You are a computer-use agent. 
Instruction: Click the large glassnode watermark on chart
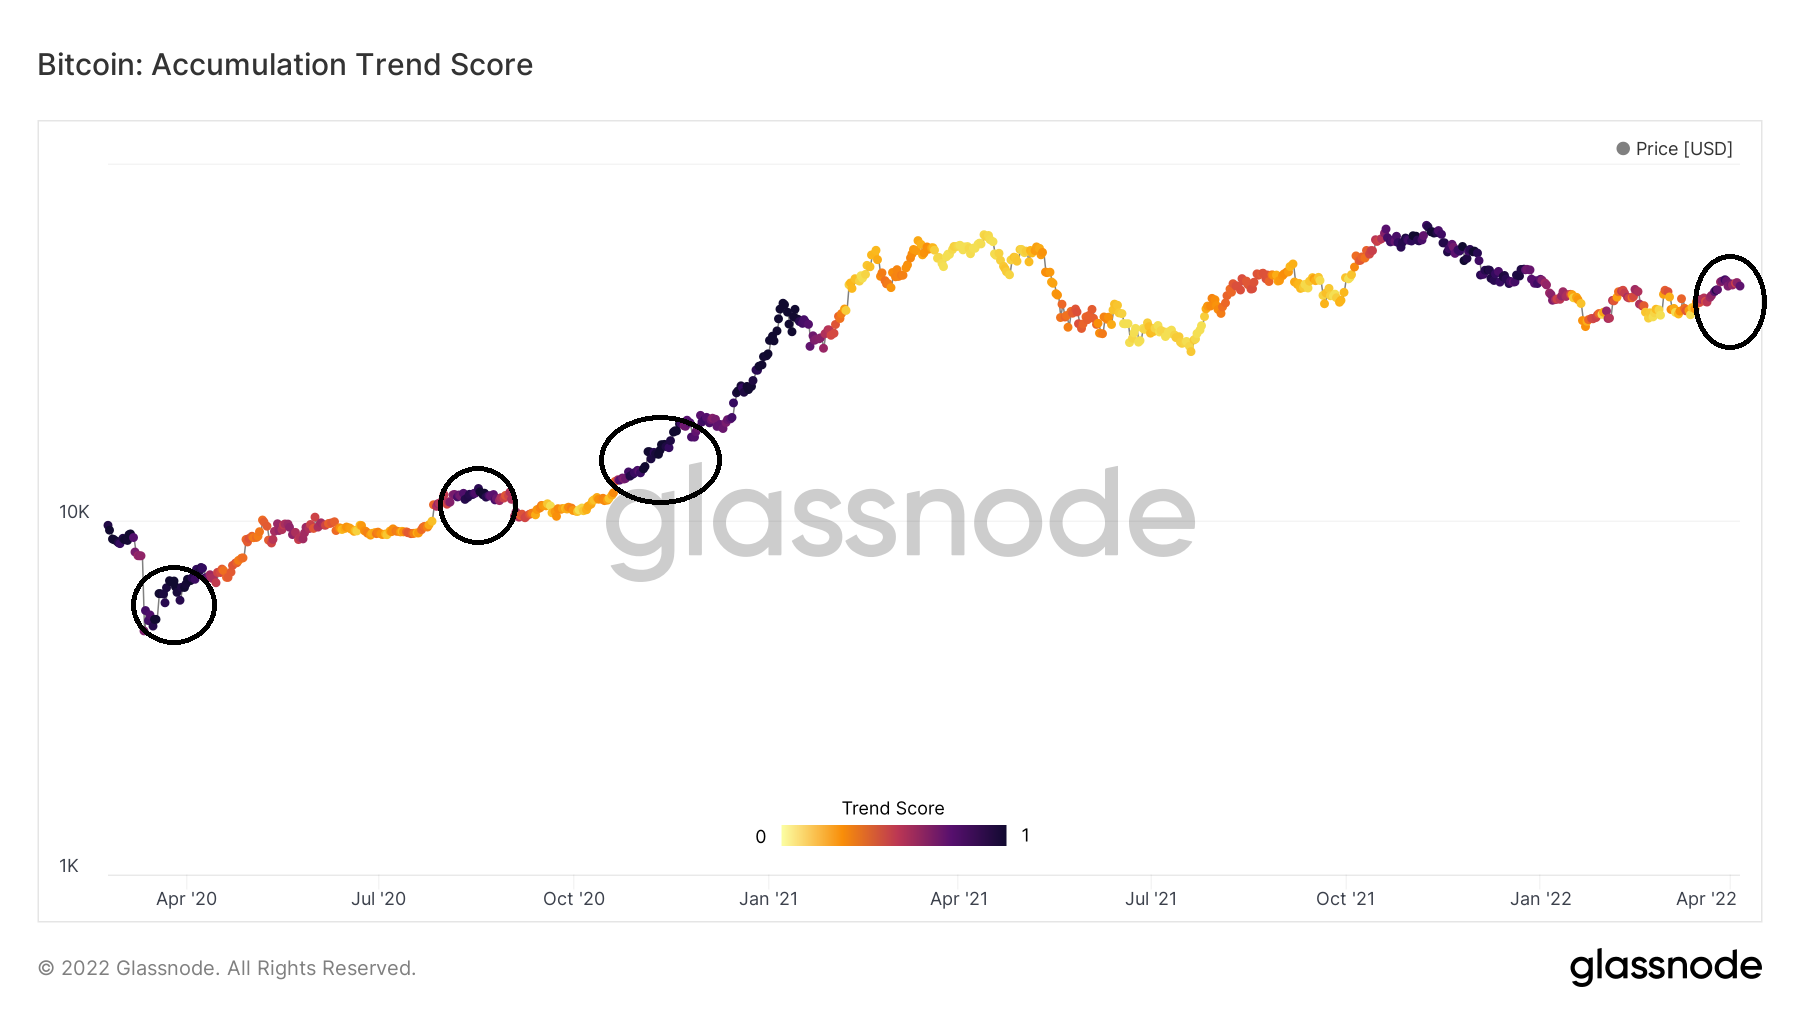(x=900, y=520)
